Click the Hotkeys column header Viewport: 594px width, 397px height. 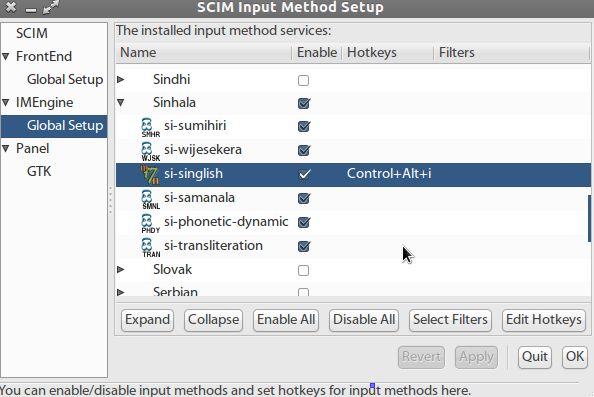pyautogui.click(x=388, y=53)
